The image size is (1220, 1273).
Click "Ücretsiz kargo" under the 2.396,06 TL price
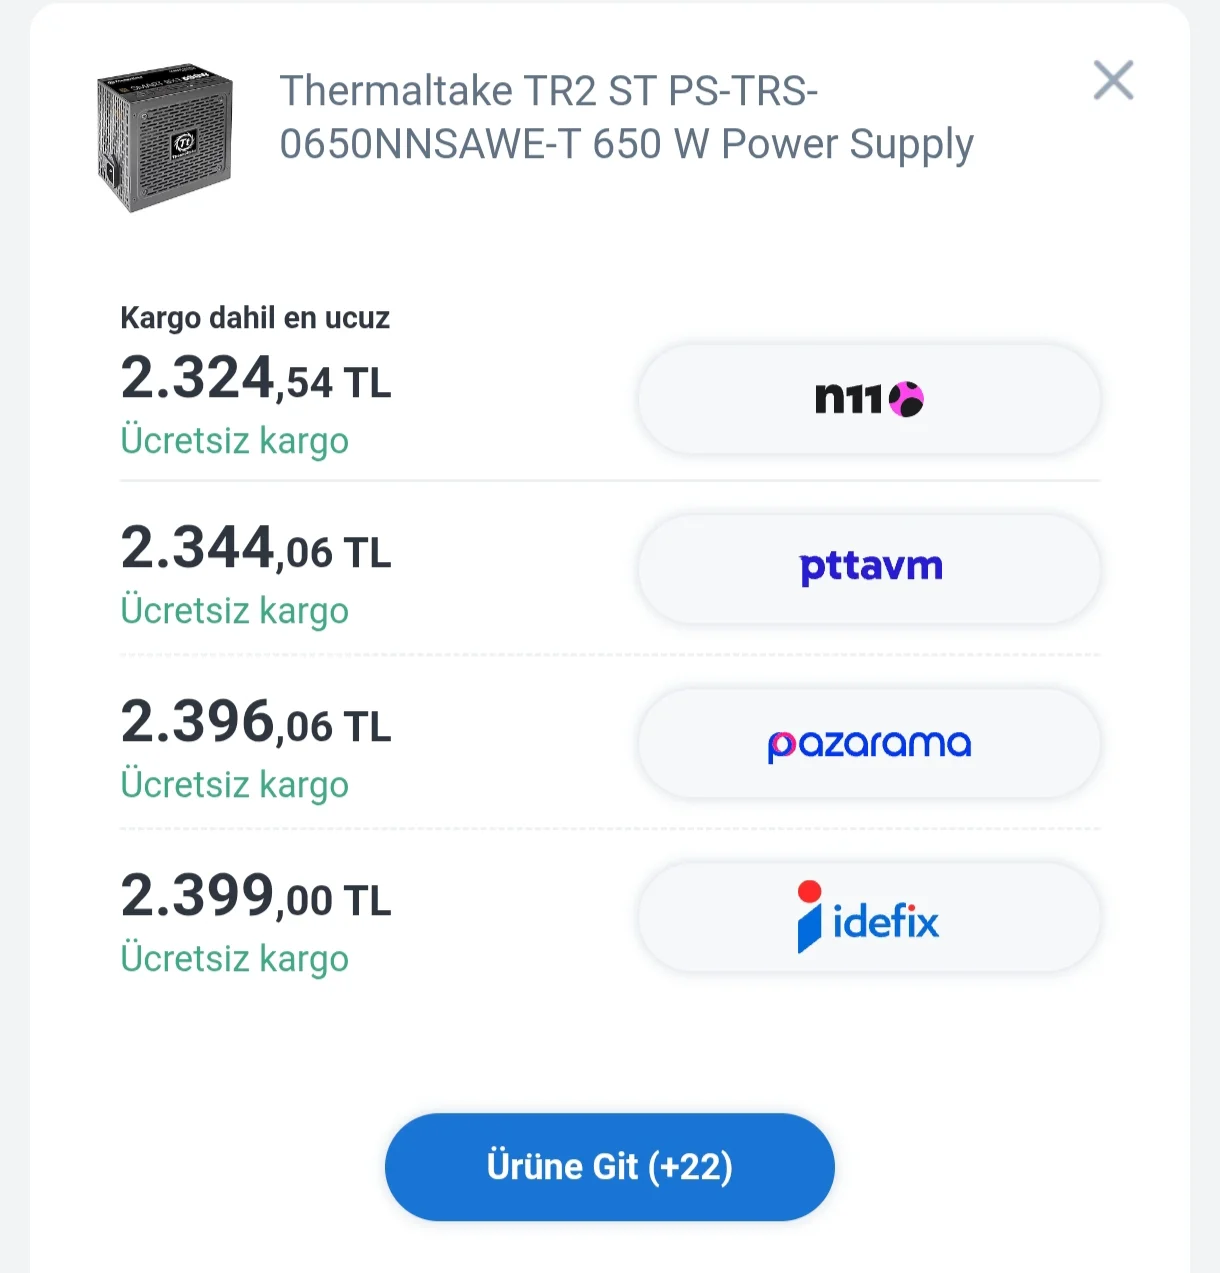[234, 785]
